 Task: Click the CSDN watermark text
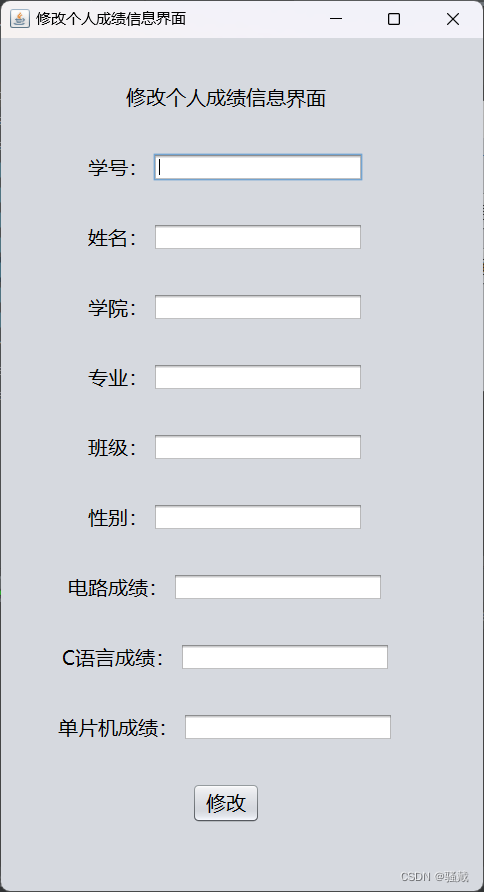point(435,876)
